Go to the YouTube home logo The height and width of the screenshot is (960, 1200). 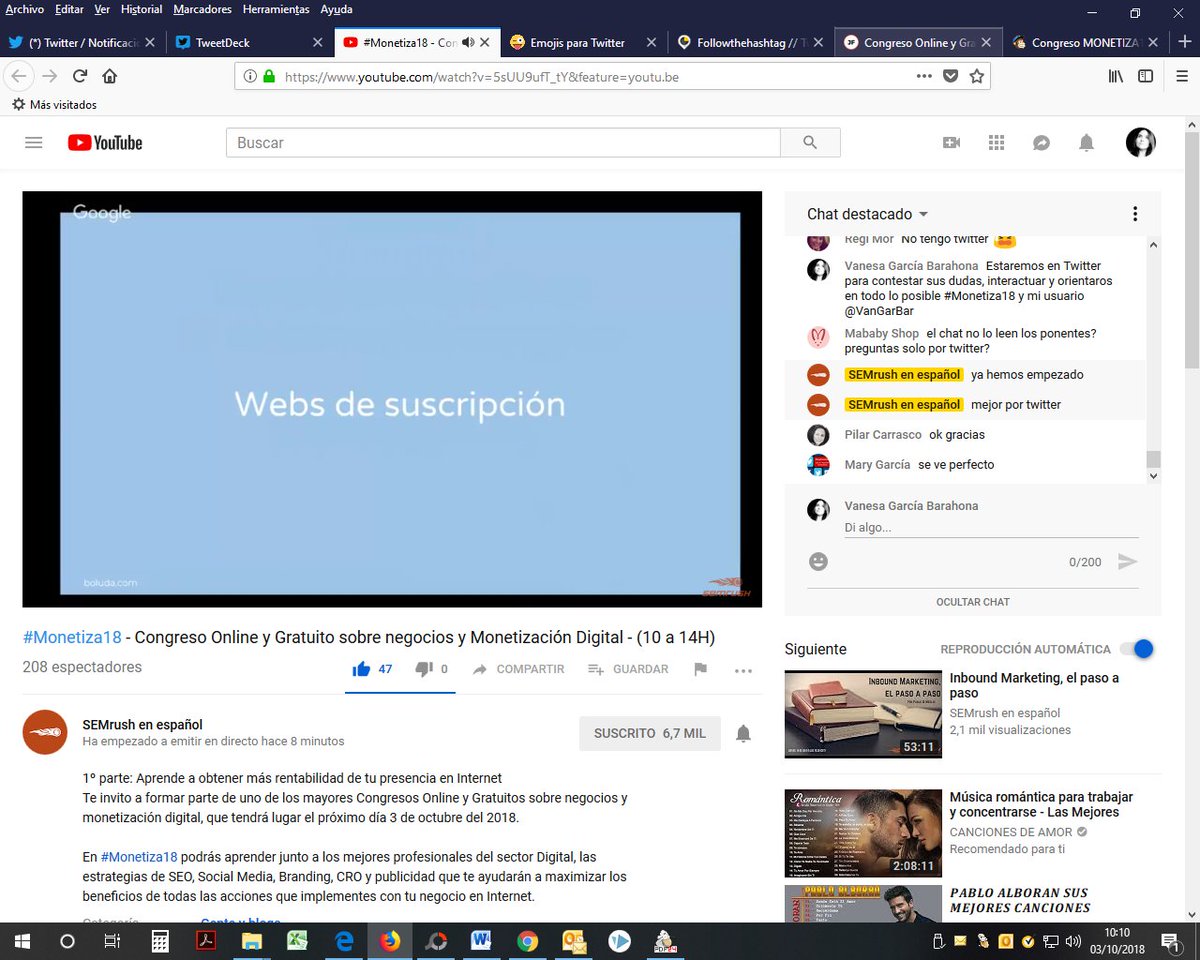105,143
